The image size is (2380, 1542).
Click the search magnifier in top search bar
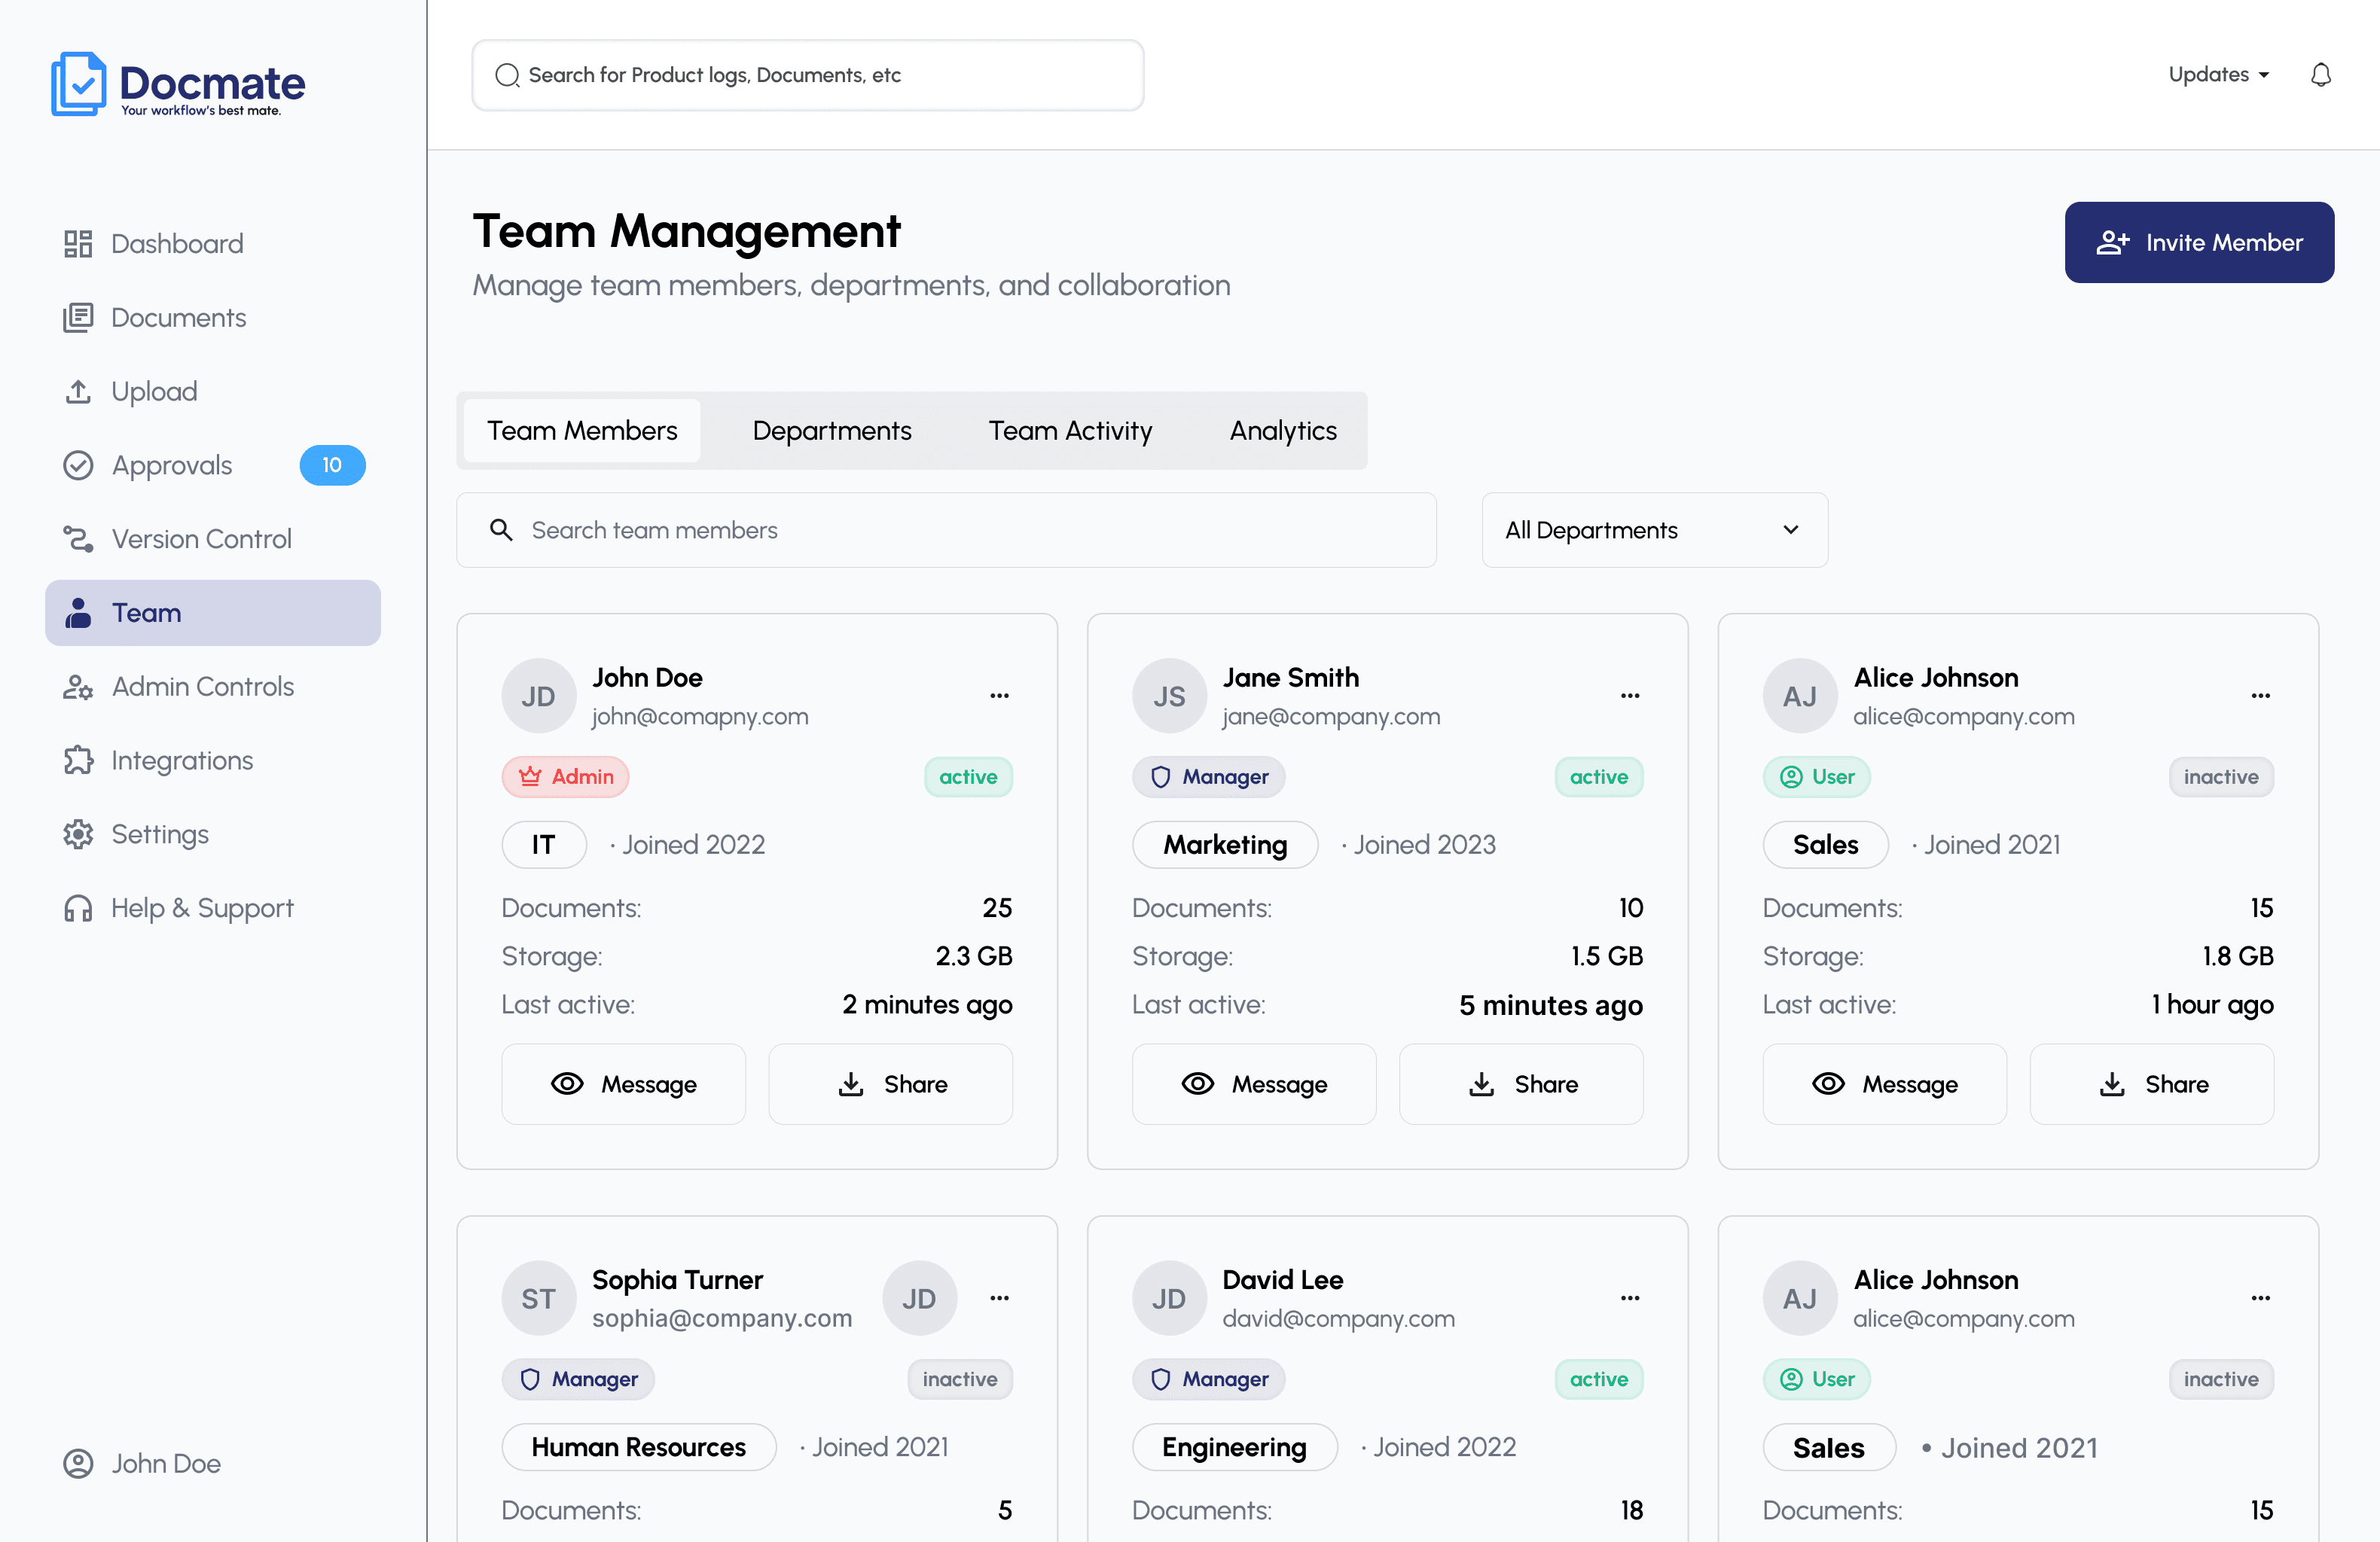pos(507,75)
